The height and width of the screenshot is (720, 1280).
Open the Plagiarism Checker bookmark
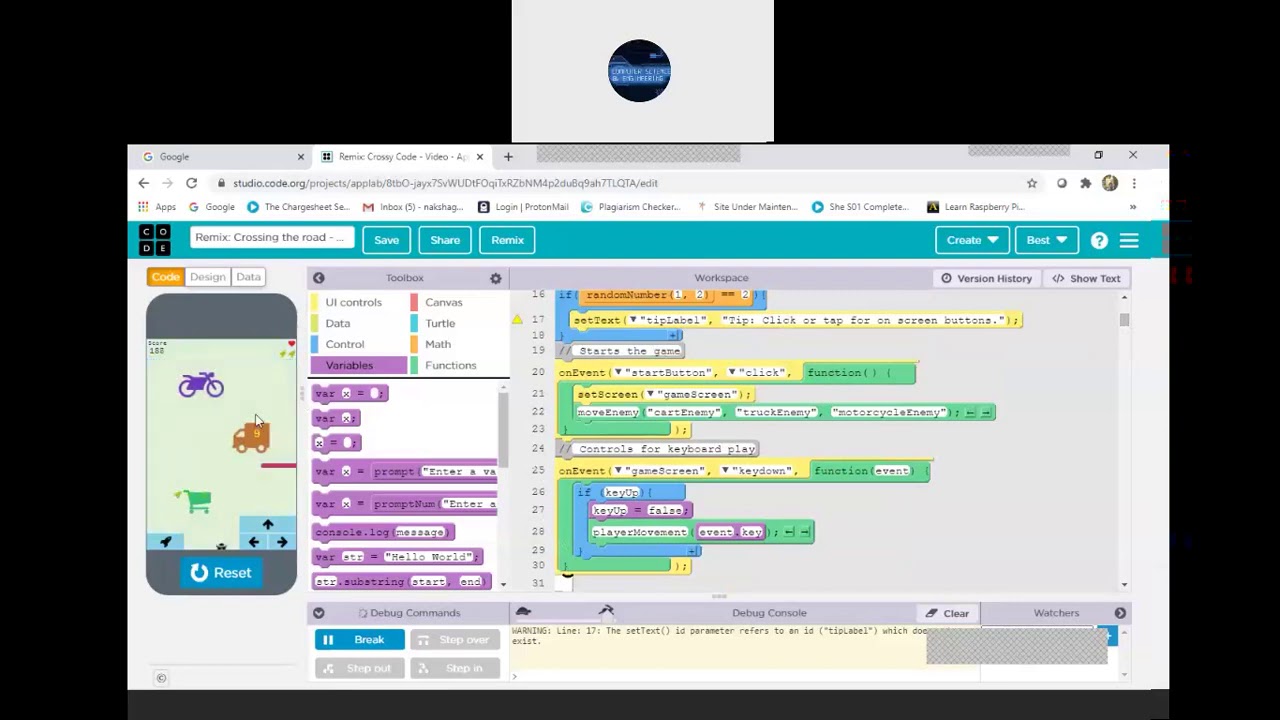(630, 207)
